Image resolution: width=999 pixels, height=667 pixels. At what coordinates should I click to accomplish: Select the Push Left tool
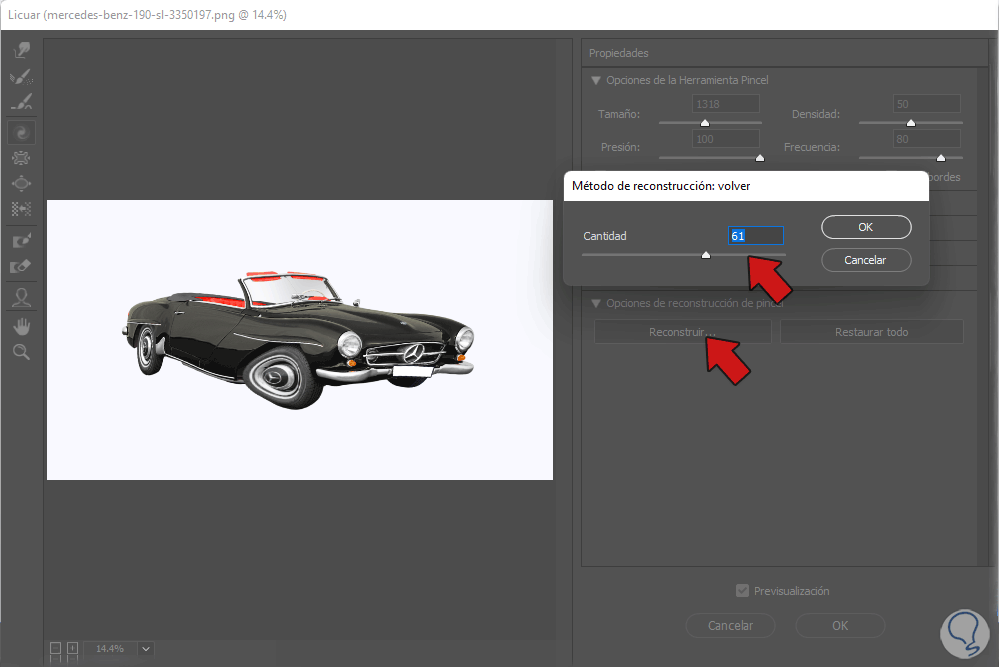coord(21,210)
